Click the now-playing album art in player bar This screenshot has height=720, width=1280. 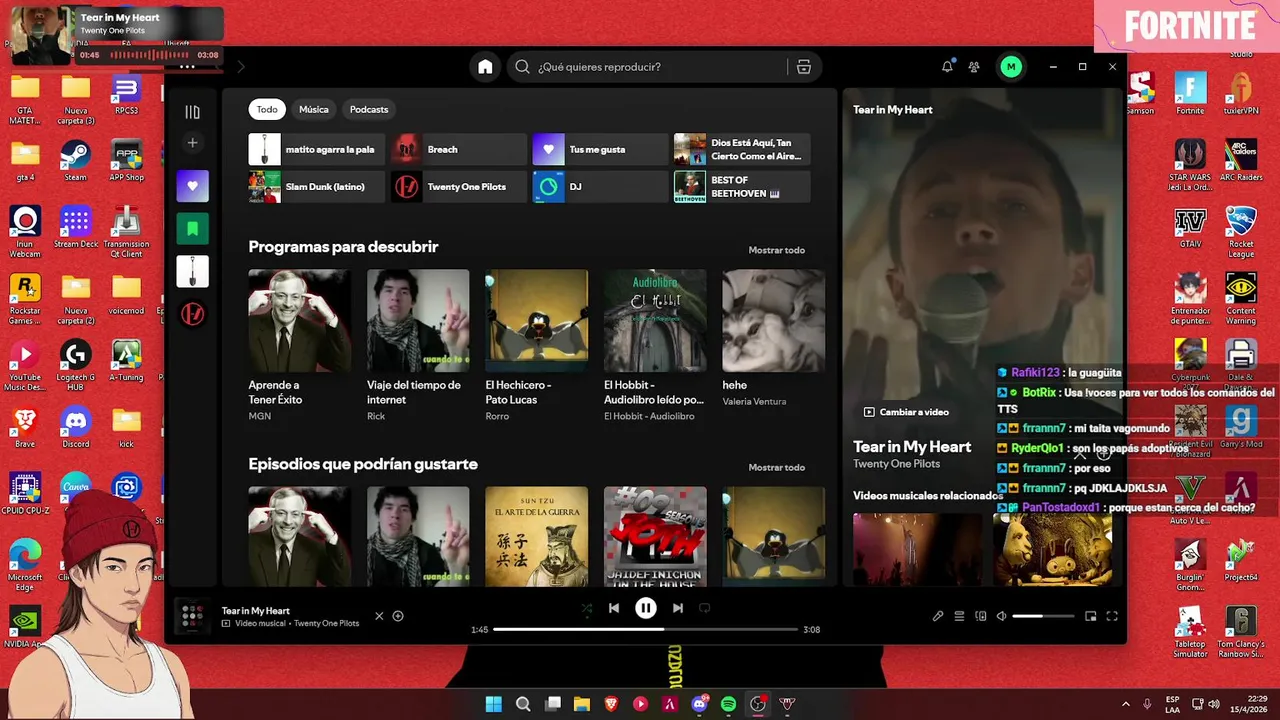pos(192,617)
